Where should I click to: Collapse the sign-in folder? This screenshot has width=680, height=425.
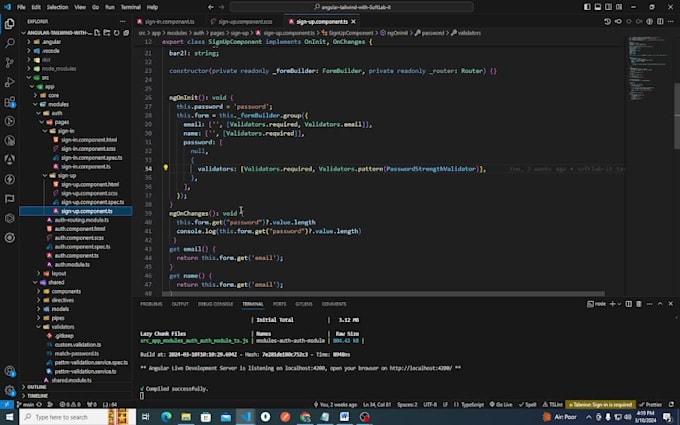pos(45,131)
